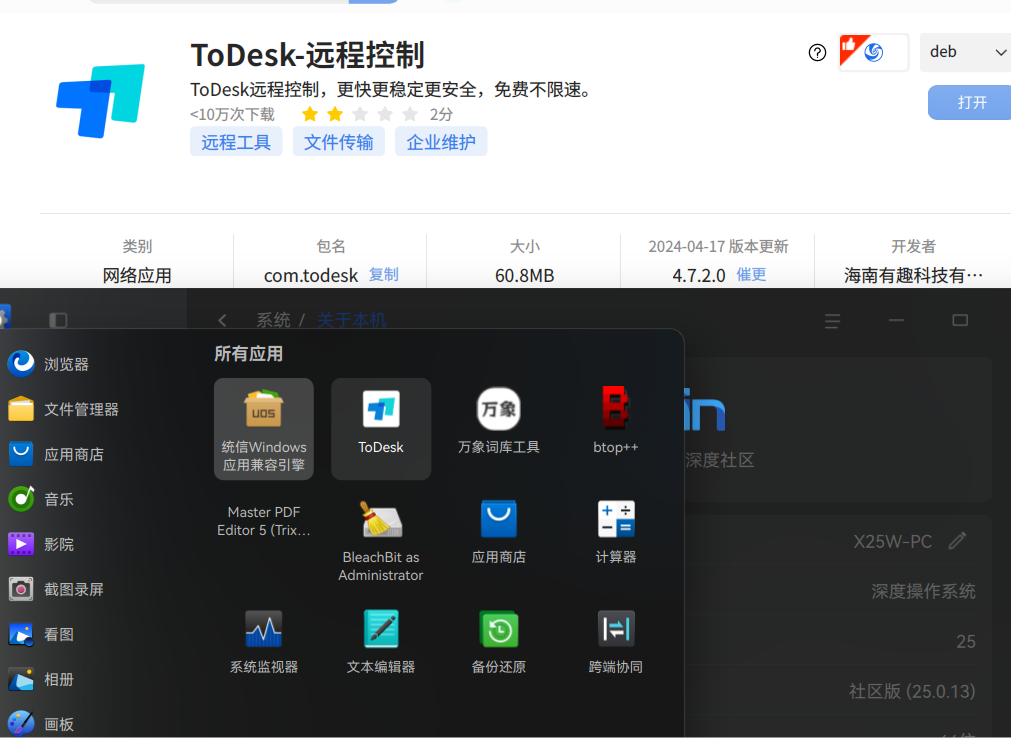Image resolution: width=1011 pixels, height=738 pixels.
Task: Open the hamburger menu in About window
Action: [832, 320]
